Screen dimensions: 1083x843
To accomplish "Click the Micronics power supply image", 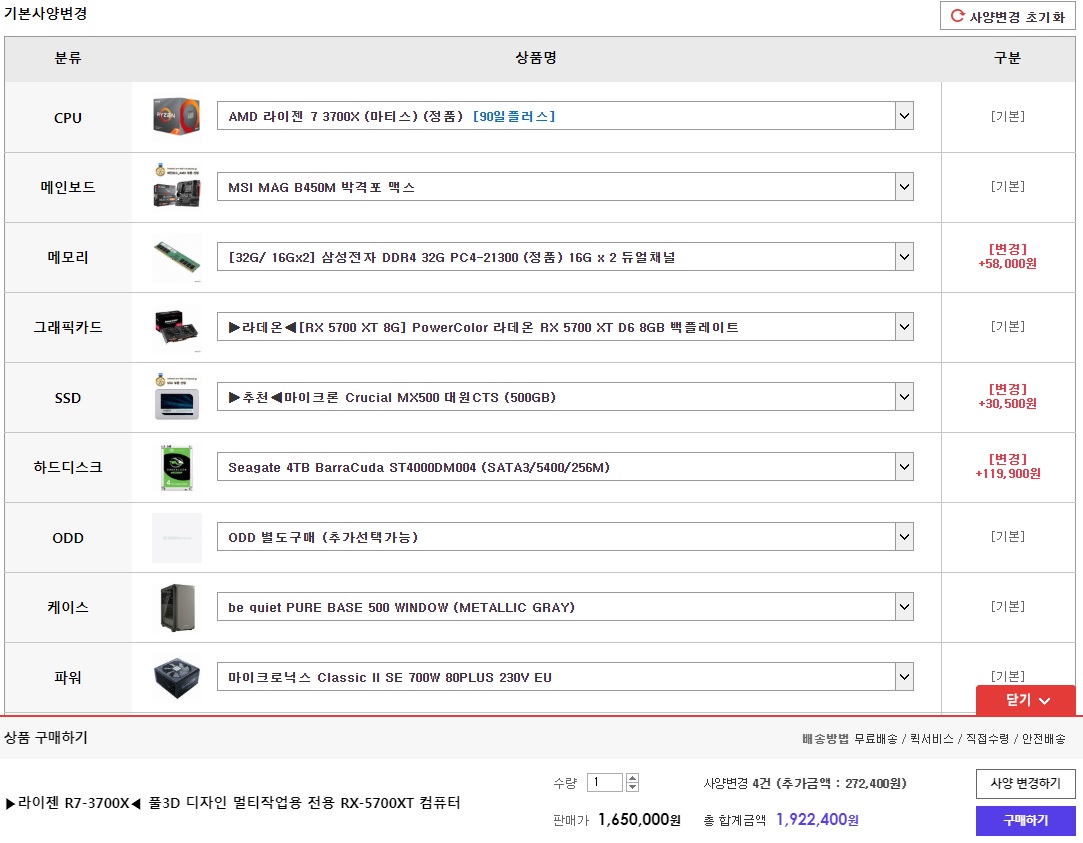I will point(177,677).
